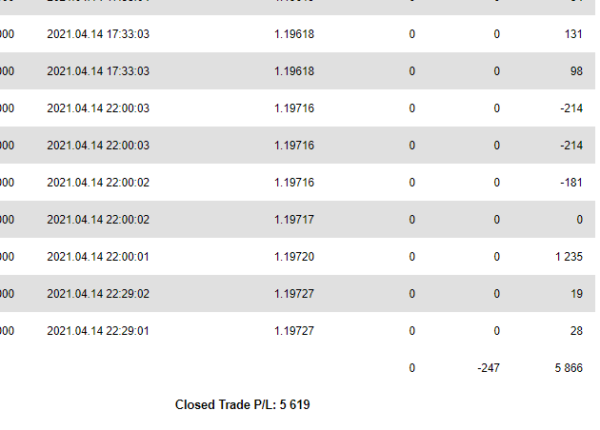600x430 pixels.
Task: Select the profit value 19
Action: (577, 294)
